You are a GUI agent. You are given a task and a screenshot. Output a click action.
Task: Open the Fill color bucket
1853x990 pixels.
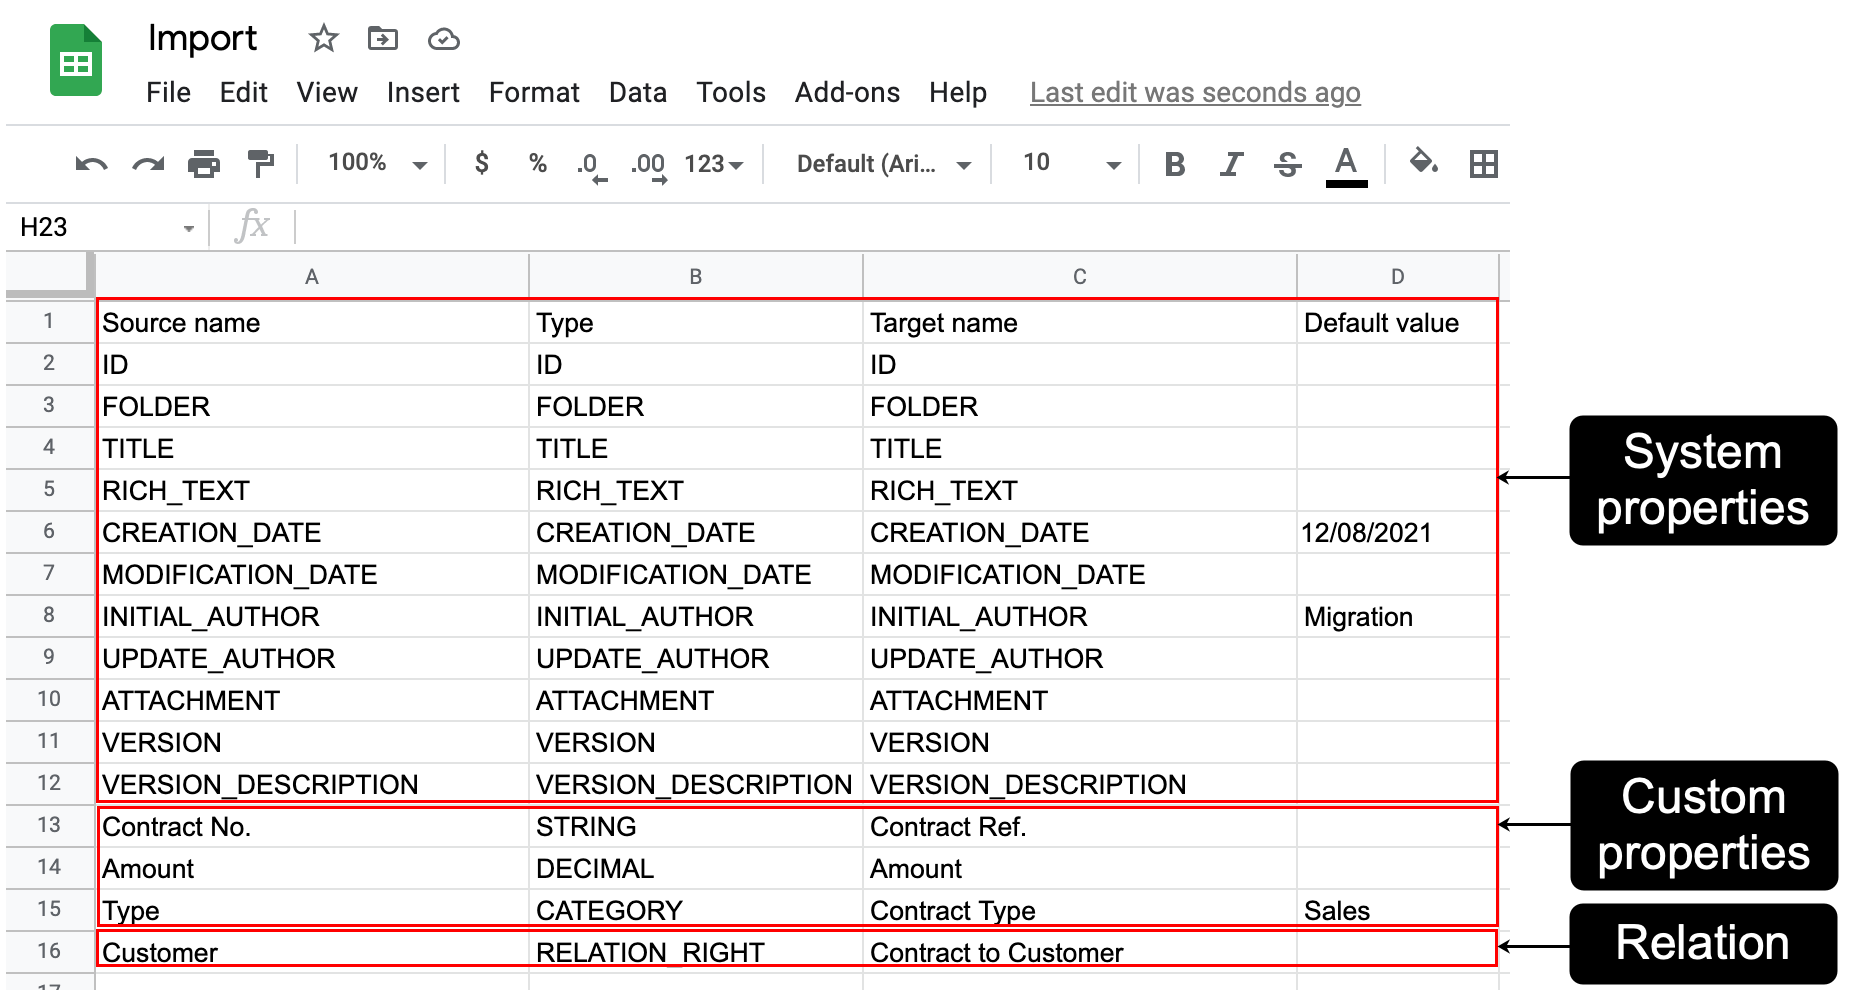1423,162
